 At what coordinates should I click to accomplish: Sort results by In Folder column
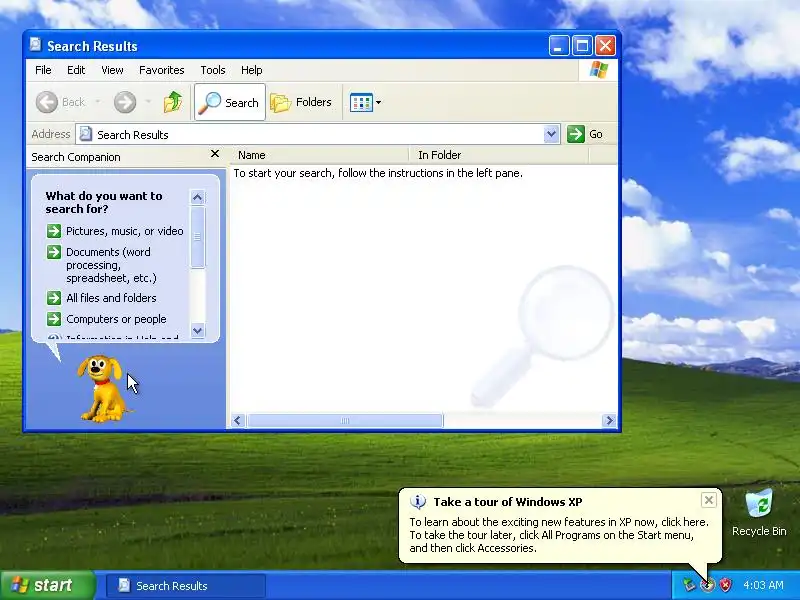point(498,155)
